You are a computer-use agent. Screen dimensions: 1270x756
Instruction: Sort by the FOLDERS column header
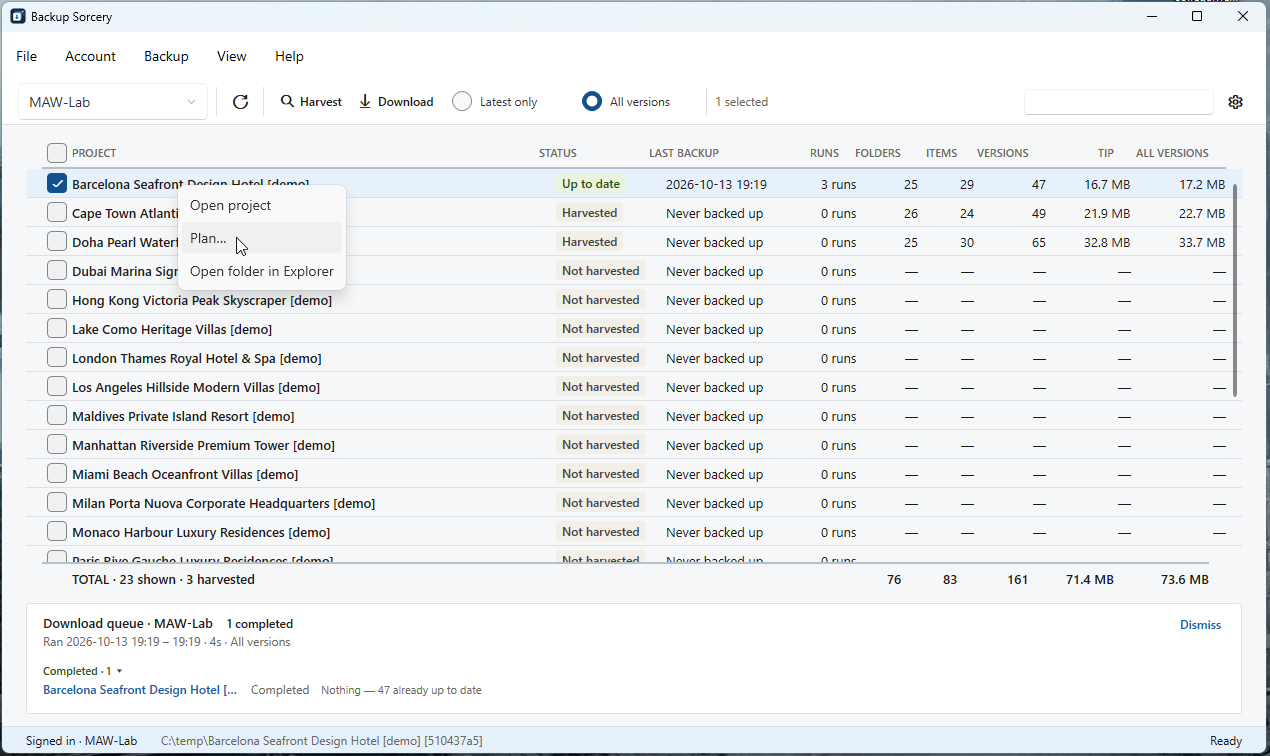(878, 153)
